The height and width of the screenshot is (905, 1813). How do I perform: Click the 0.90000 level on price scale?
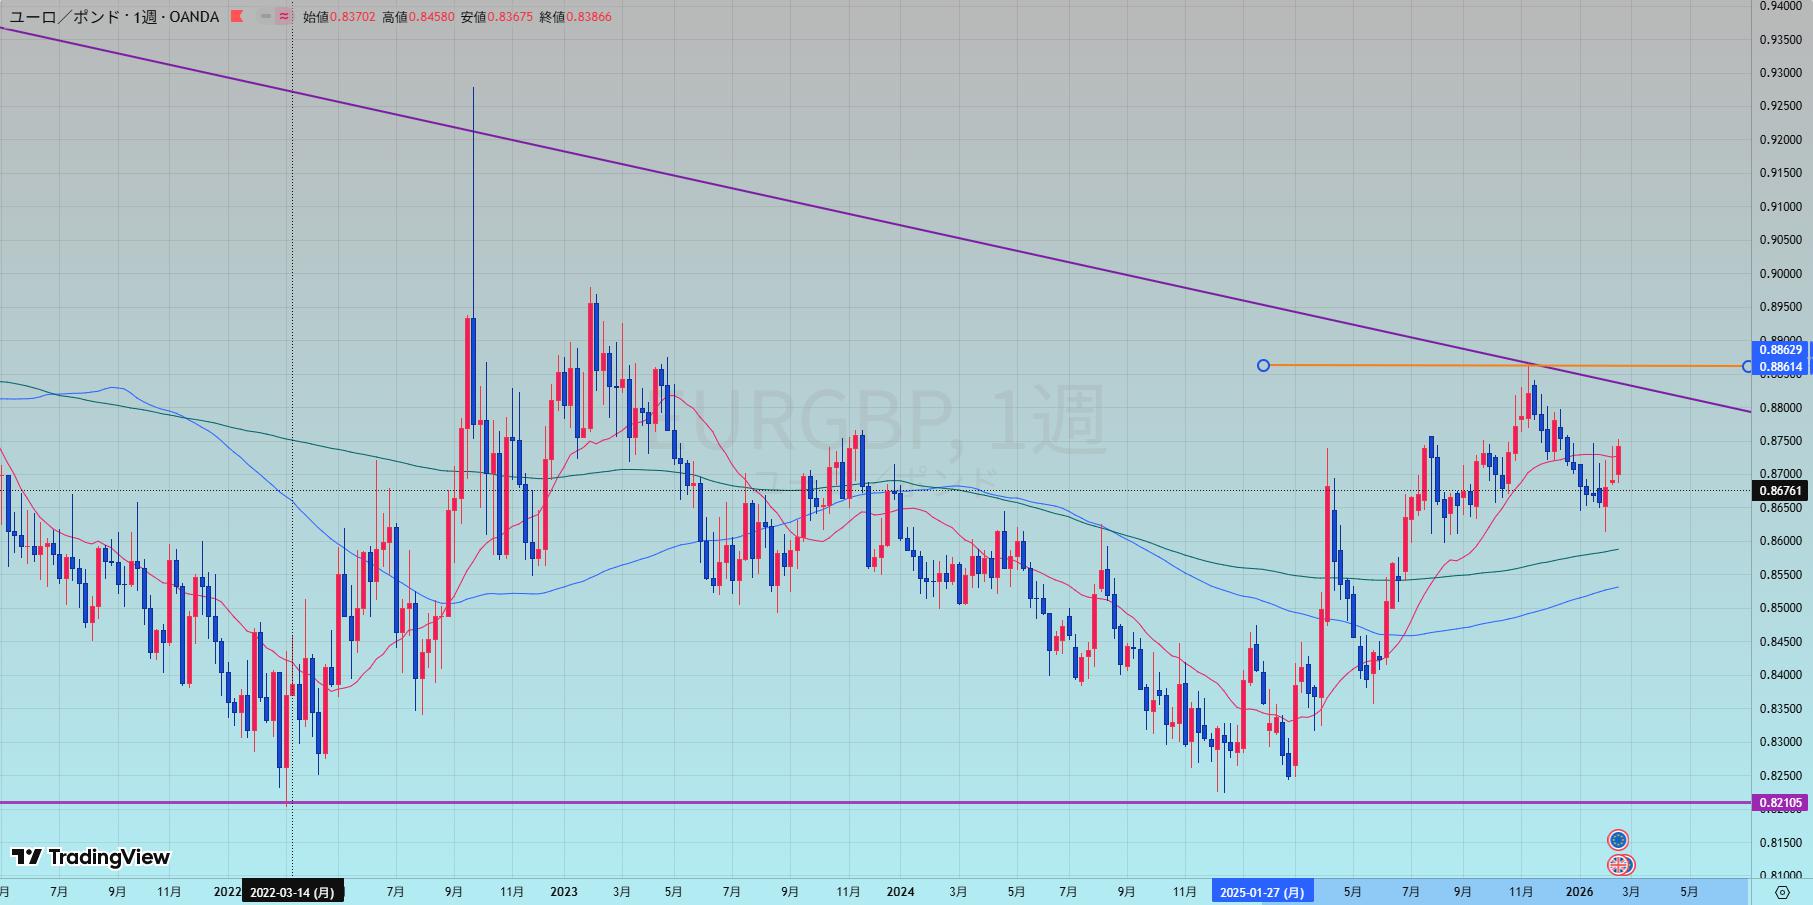click(x=1780, y=274)
